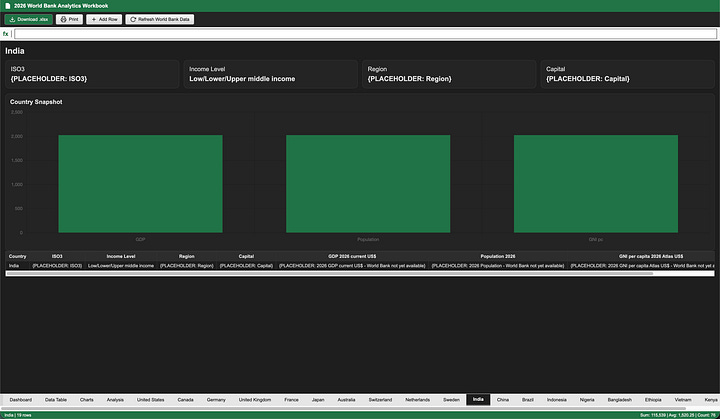Viewport: 720px width, 419px height.
Task: Open the Germany sheet tab
Action: (x=216, y=400)
